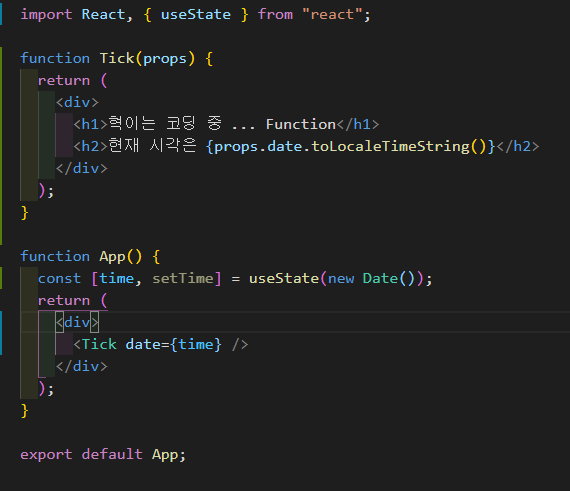Click the h1 line containing 'Function' text
The height and width of the screenshot is (491, 570).
(226, 124)
